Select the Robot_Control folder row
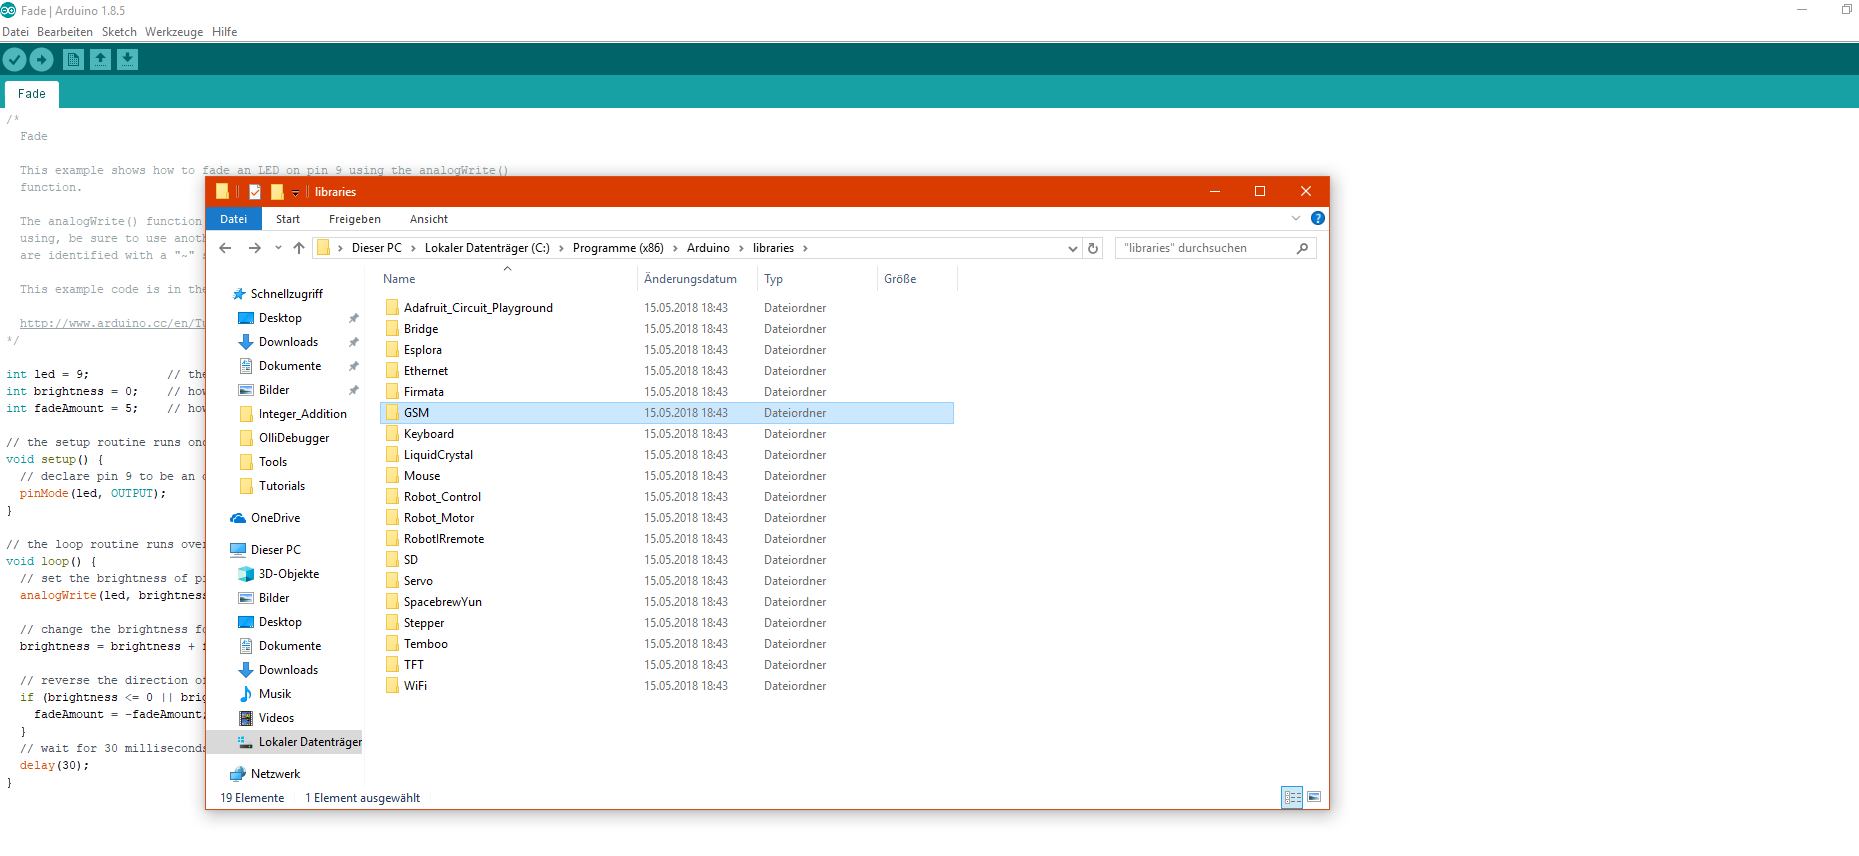Image resolution: width=1859 pixels, height=856 pixels. tap(667, 497)
